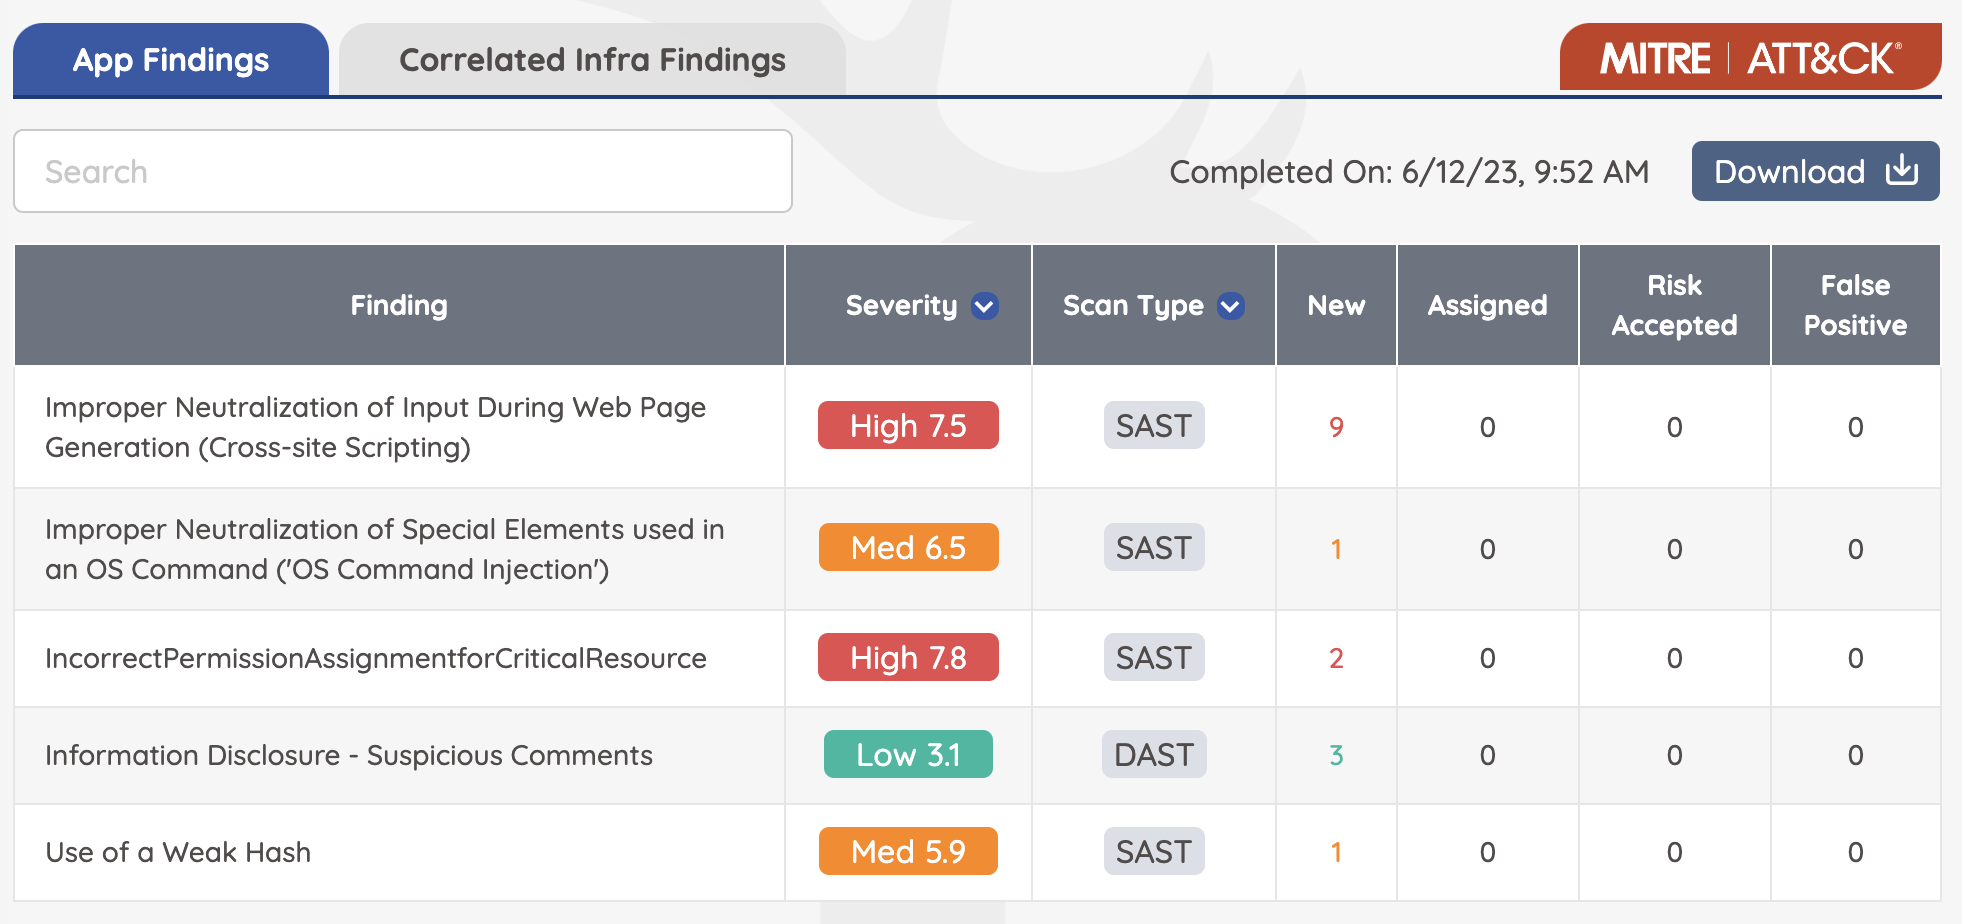Click the Med 6.5 severity badge

pyautogui.click(x=908, y=547)
